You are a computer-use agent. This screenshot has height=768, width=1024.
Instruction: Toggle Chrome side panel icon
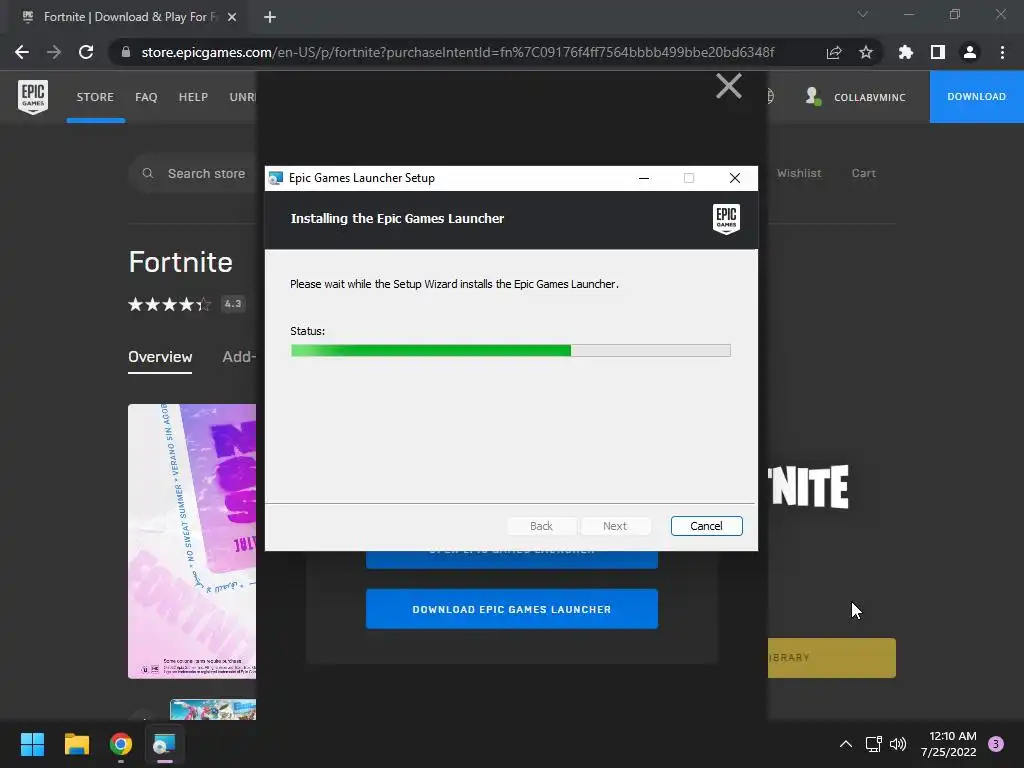pos(938,52)
